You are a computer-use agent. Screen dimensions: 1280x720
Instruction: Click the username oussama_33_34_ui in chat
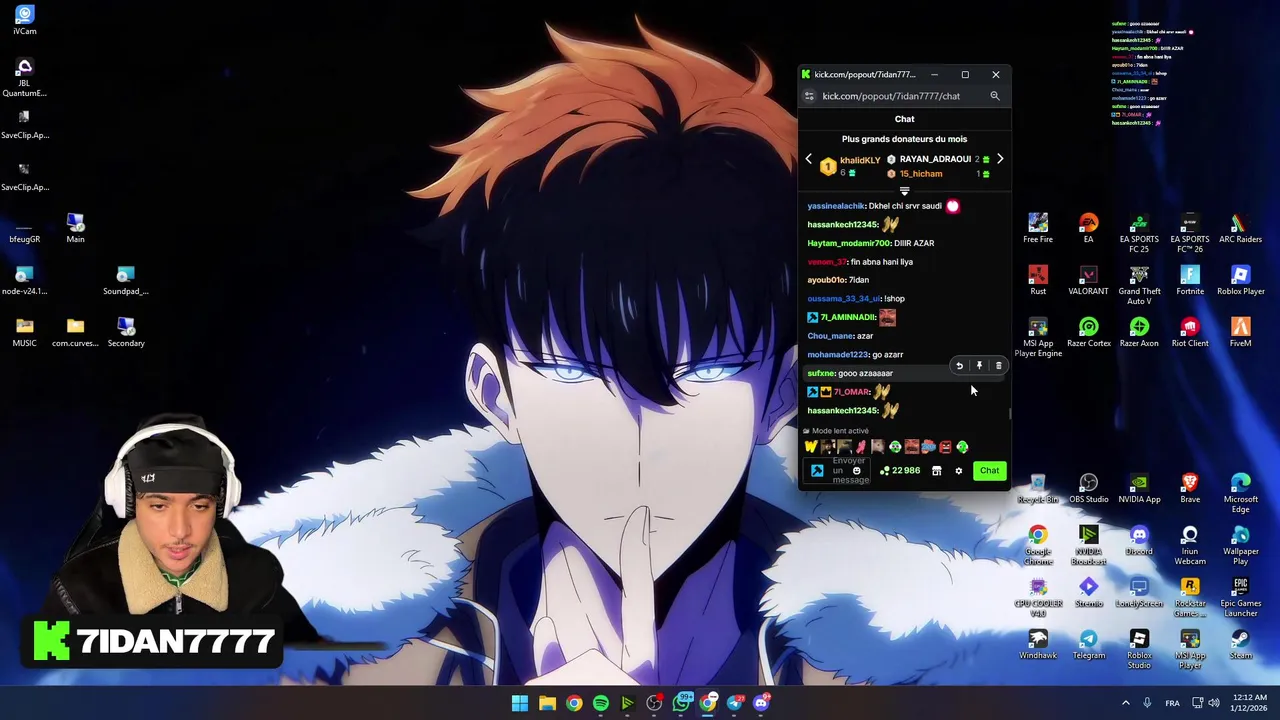(x=844, y=299)
